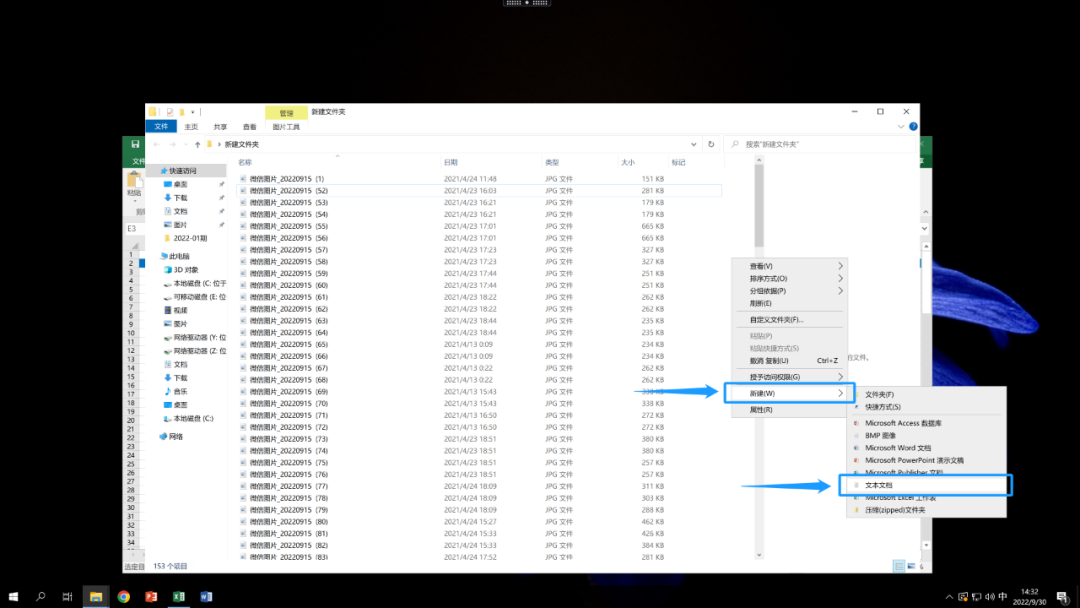Create a new 快捷方式(S) from submenu

[926, 407]
